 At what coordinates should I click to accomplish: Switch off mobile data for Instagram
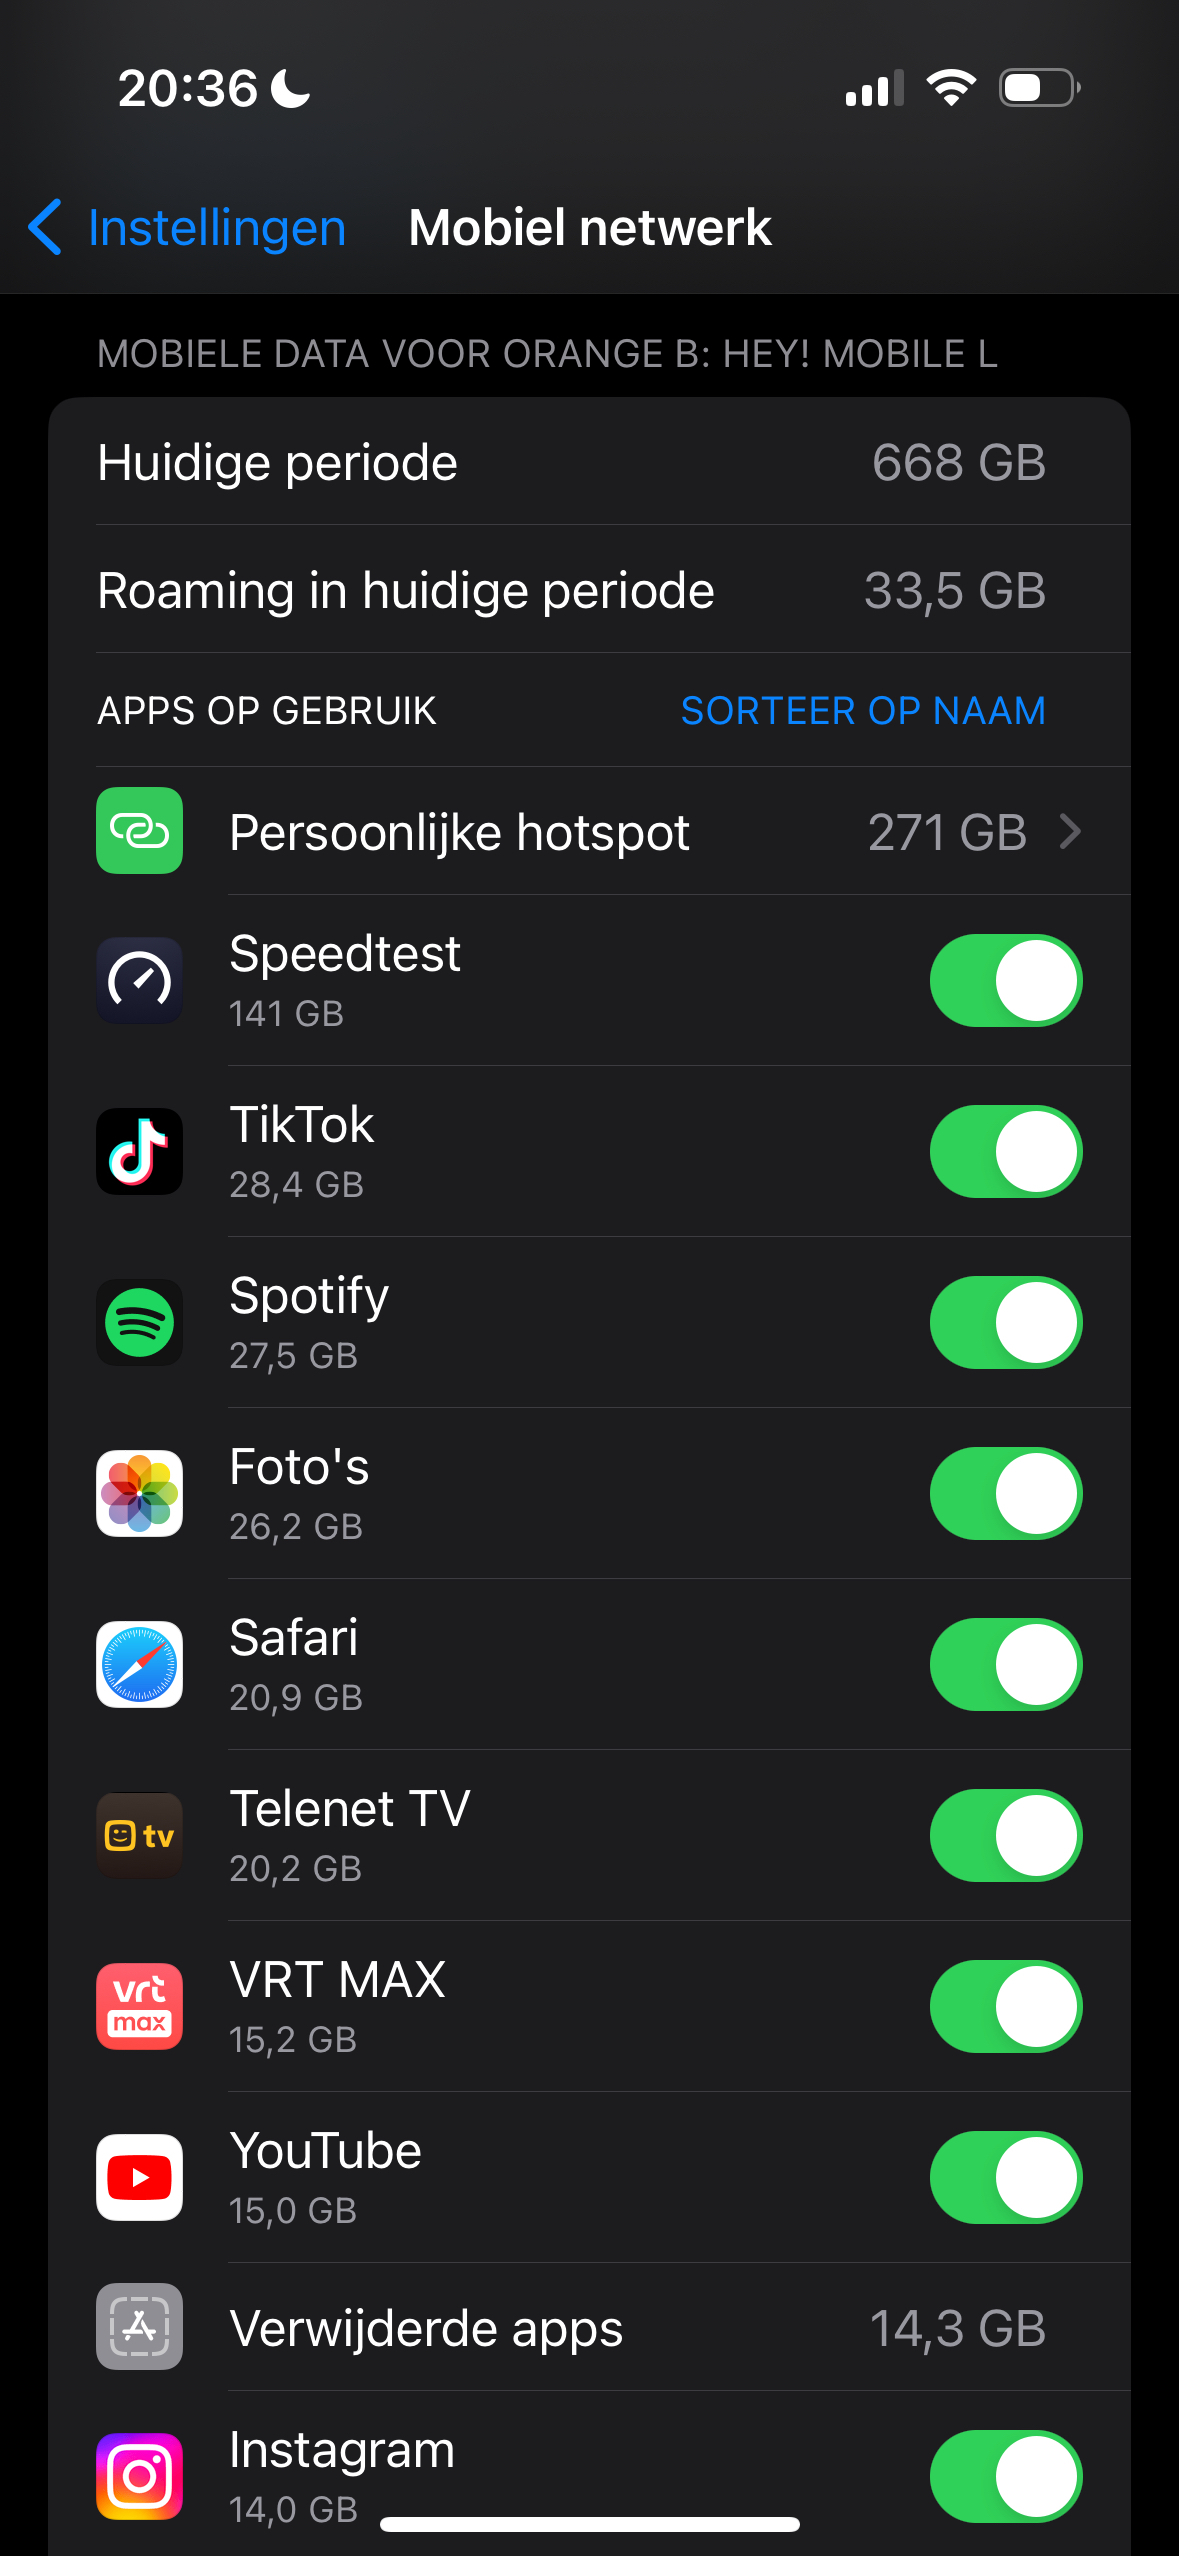(x=1005, y=2476)
